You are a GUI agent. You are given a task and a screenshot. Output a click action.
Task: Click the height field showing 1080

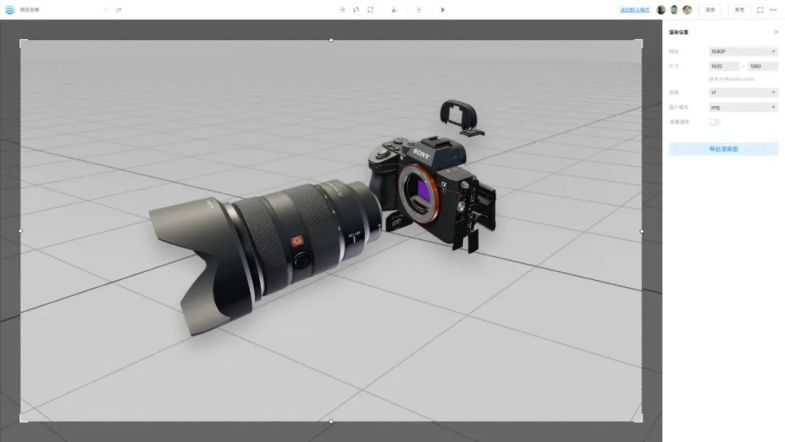762,66
